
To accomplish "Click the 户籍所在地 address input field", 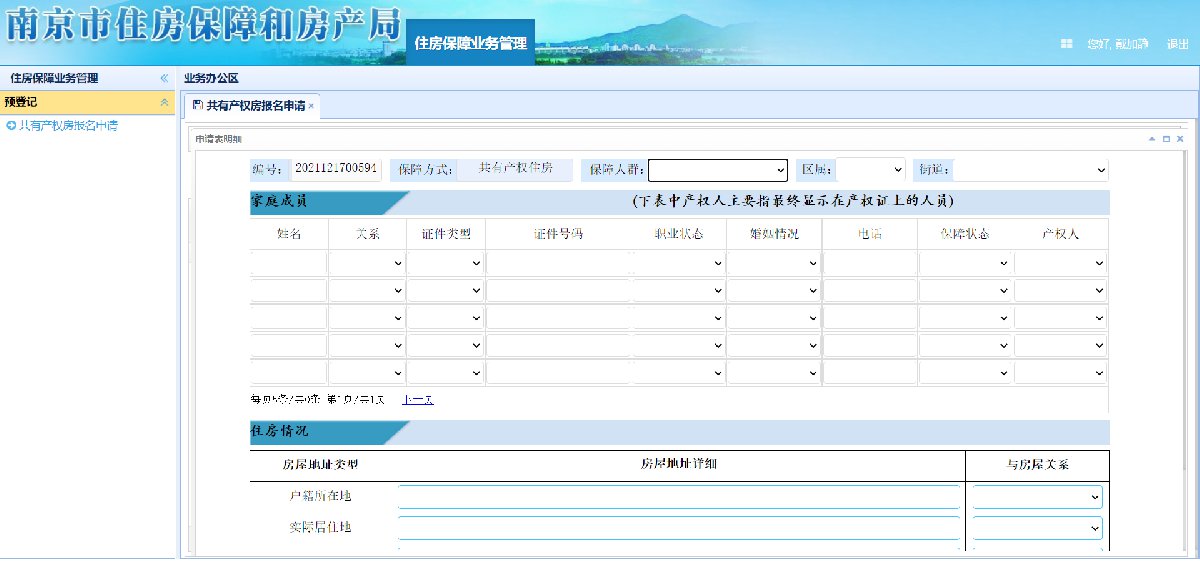I will pyautogui.click(x=678, y=497).
